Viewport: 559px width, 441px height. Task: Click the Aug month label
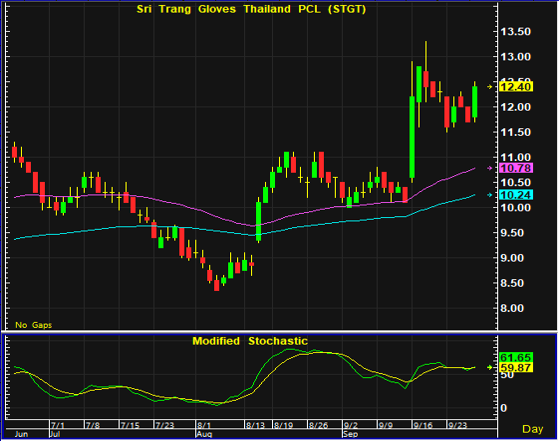coord(204,434)
